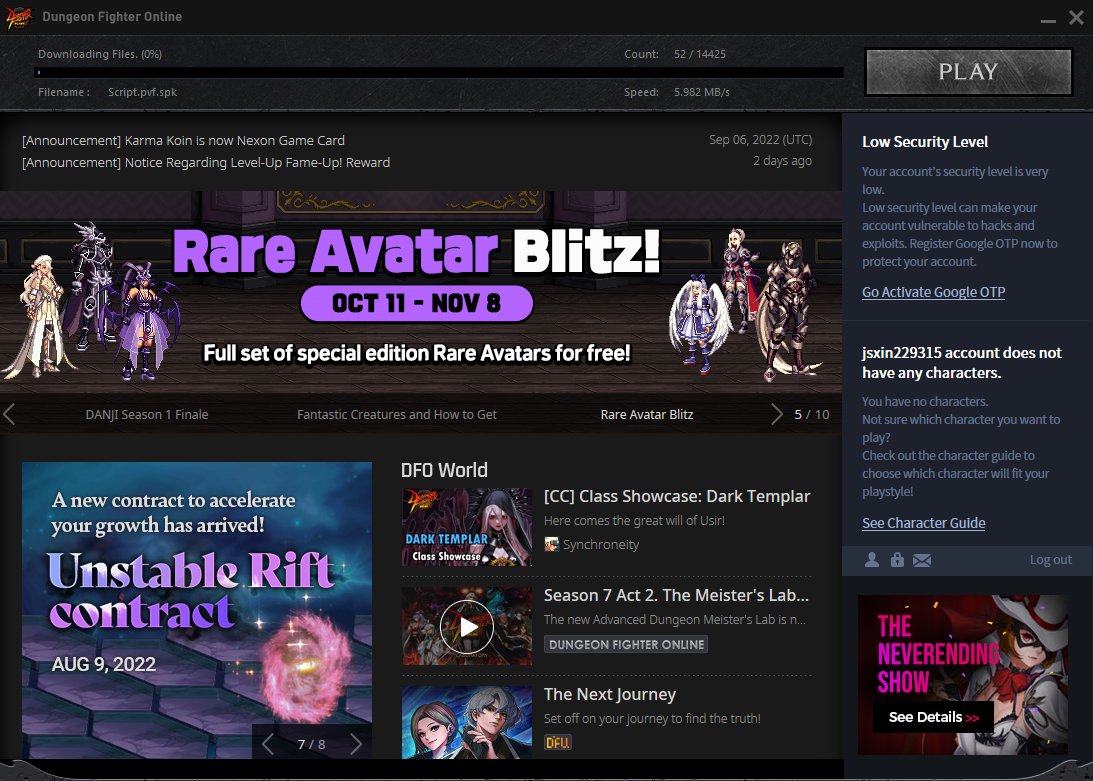Open the profile person icon
Screen dimensions: 1093x781
pos(871,559)
